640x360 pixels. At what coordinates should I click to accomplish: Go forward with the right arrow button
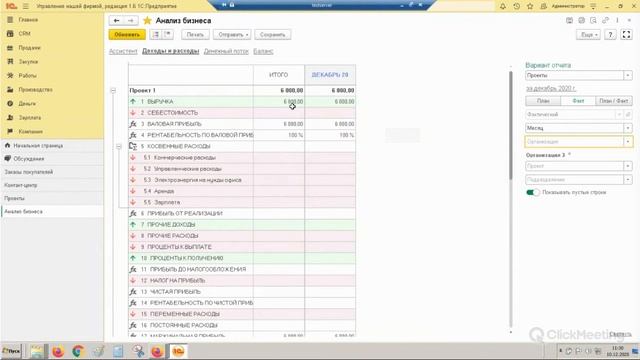point(131,20)
